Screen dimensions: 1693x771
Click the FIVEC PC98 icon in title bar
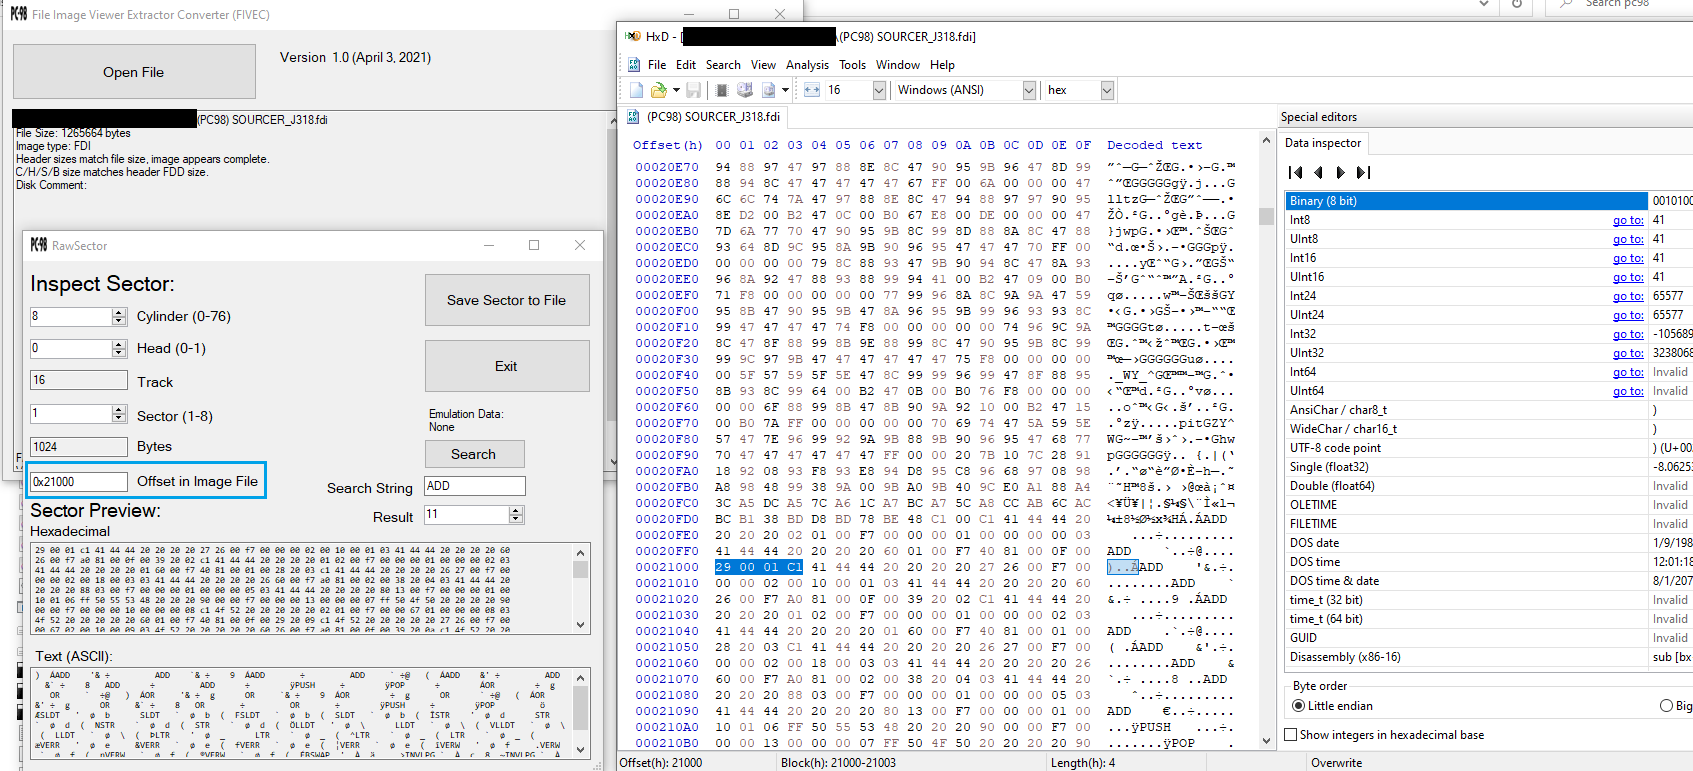click(18, 14)
